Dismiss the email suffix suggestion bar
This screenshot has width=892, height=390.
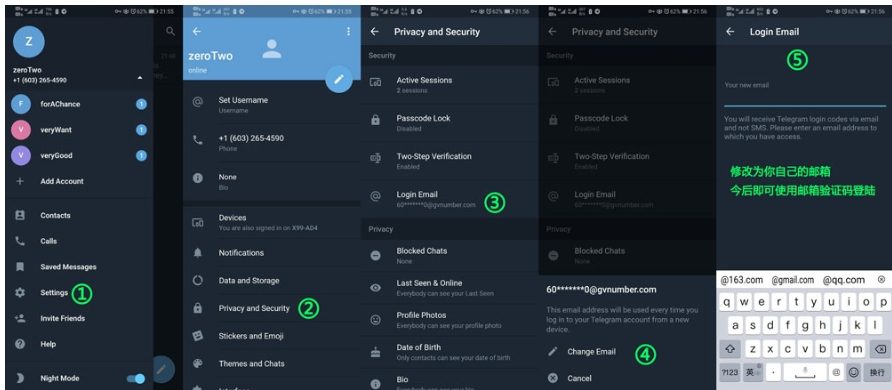click(881, 280)
